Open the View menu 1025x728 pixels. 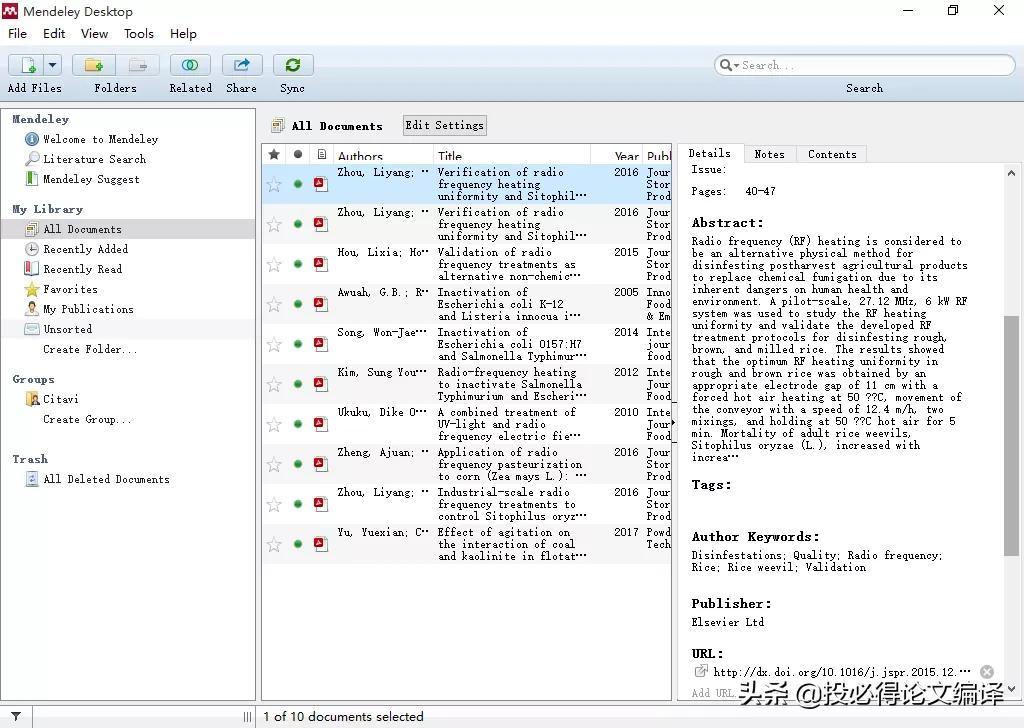[94, 33]
